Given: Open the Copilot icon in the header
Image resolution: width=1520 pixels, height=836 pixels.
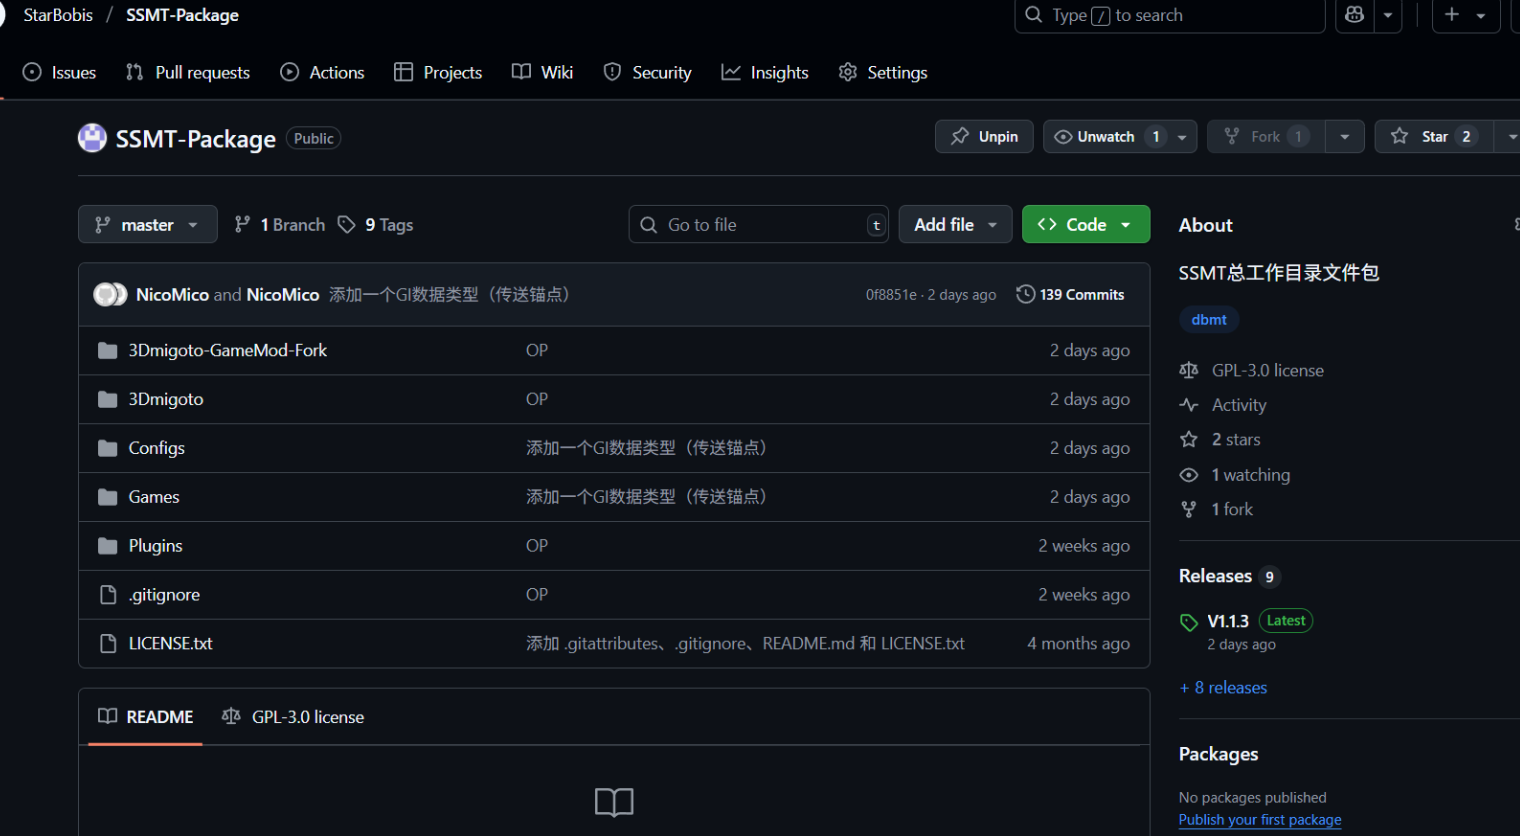Looking at the screenshot, I should pos(1354,15).
